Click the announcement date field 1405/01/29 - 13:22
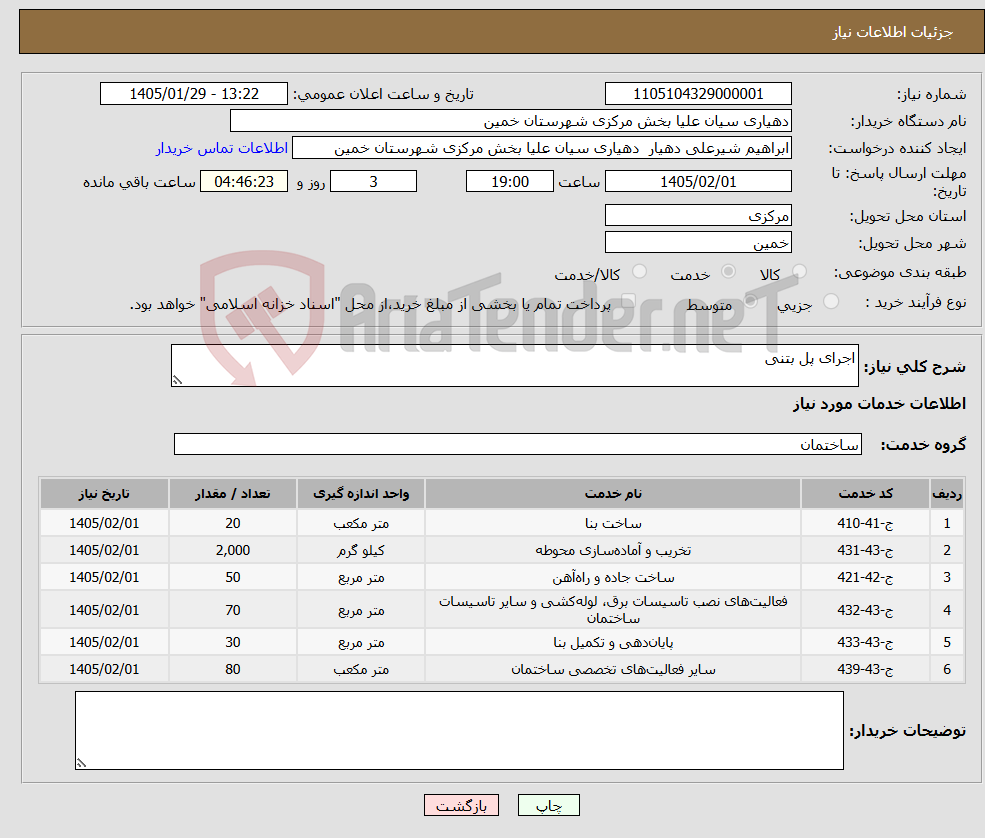 click(193, 94)
